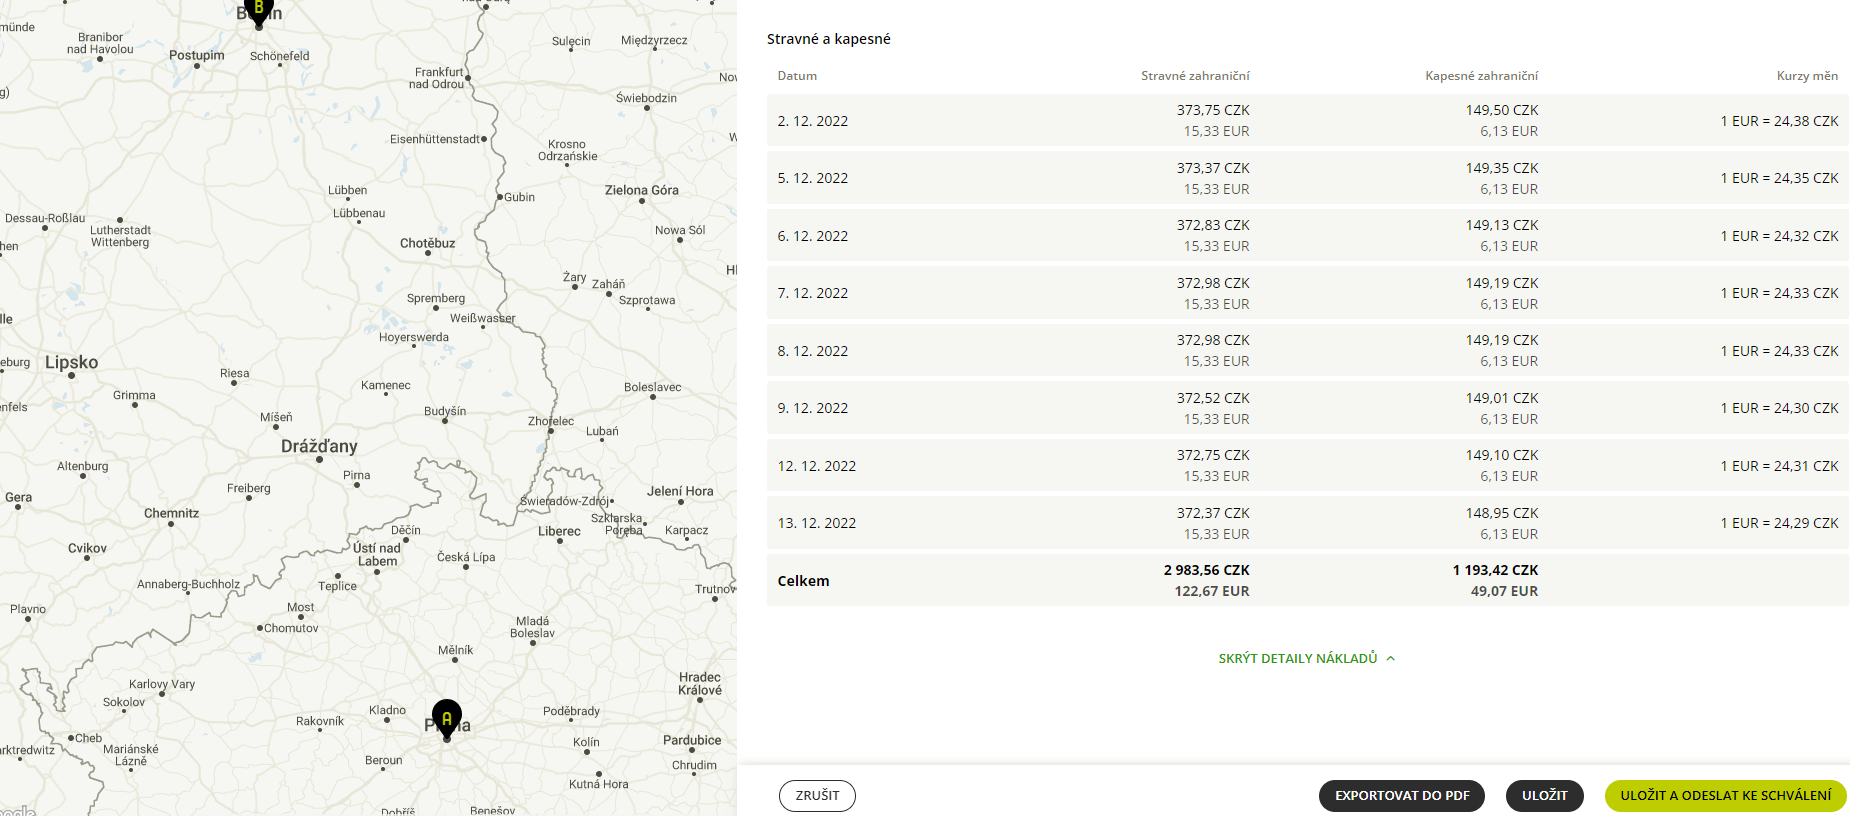Click the Celkem total row label
The width and height of the screenshot is (1850, 816).
point(803,581)
